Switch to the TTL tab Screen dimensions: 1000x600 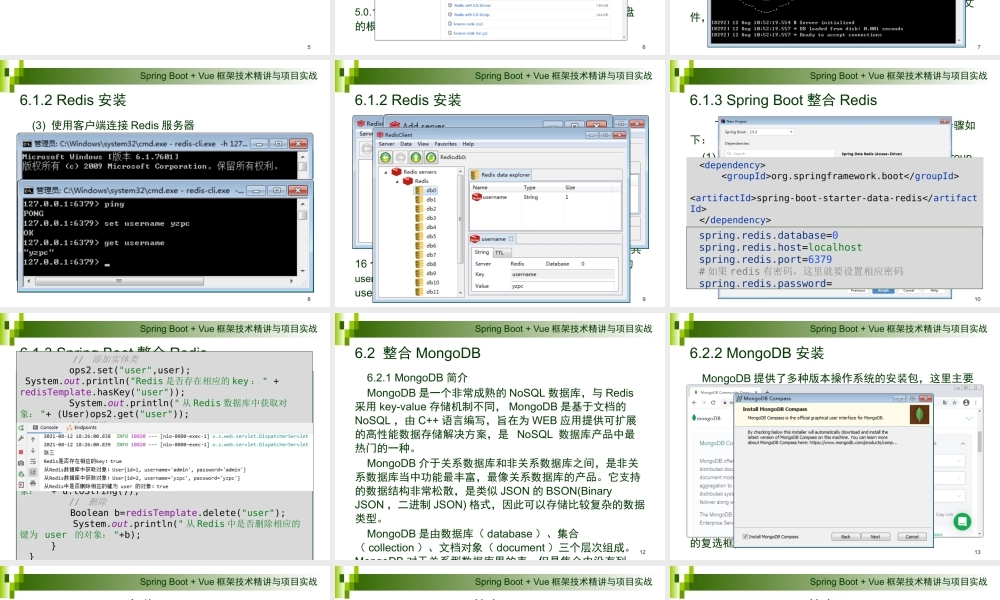point(501,252)
